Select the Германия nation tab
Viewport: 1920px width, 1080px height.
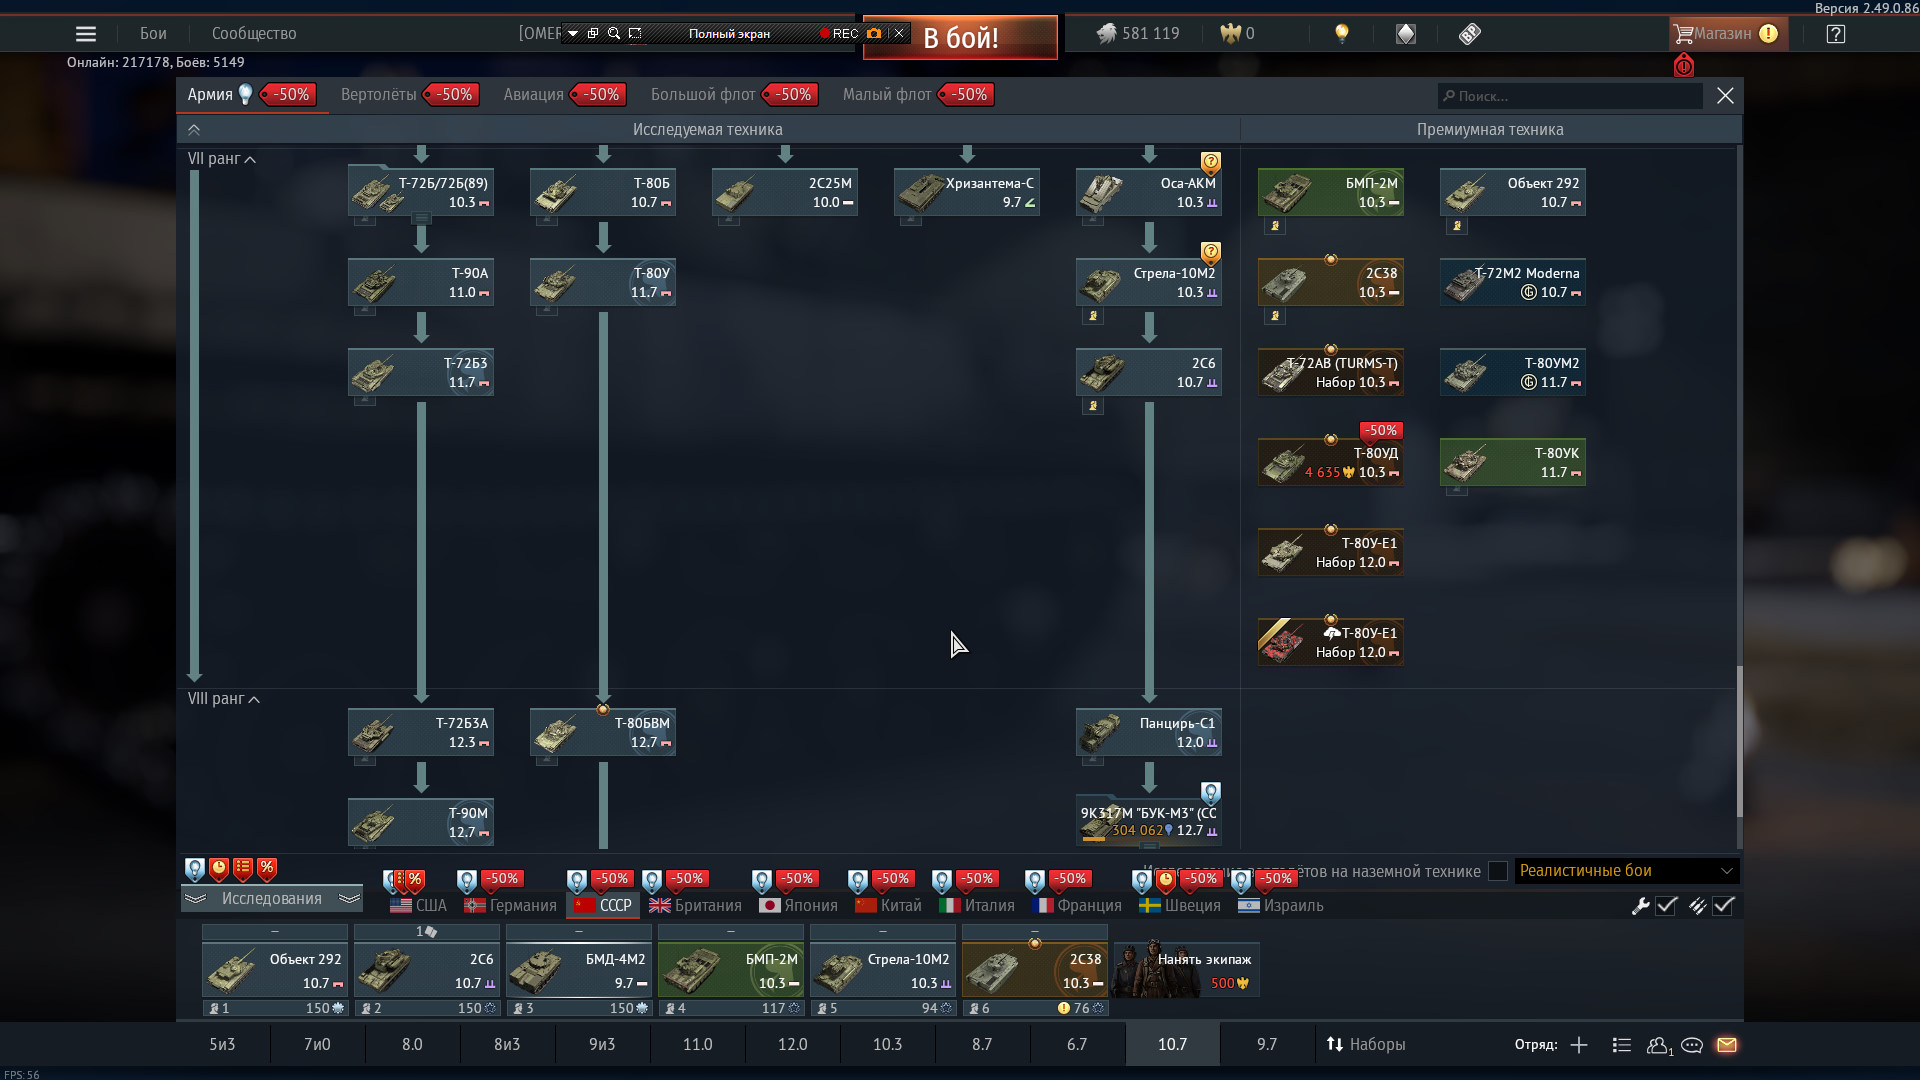[511, 906]
